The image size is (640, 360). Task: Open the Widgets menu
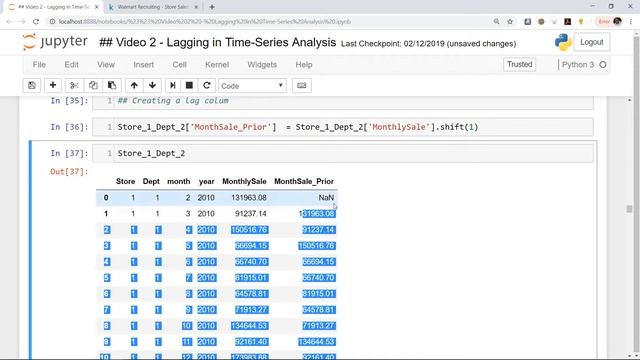[x=262, y=64]
